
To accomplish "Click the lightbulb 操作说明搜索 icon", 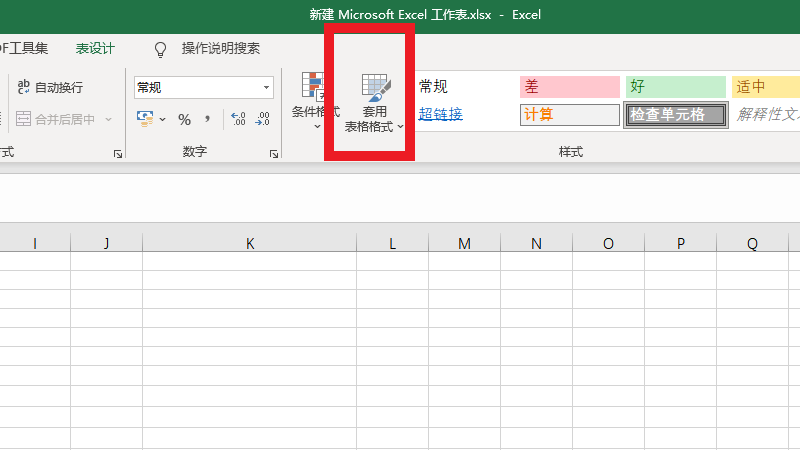I will pyautogui.click(x=160, y=49).
